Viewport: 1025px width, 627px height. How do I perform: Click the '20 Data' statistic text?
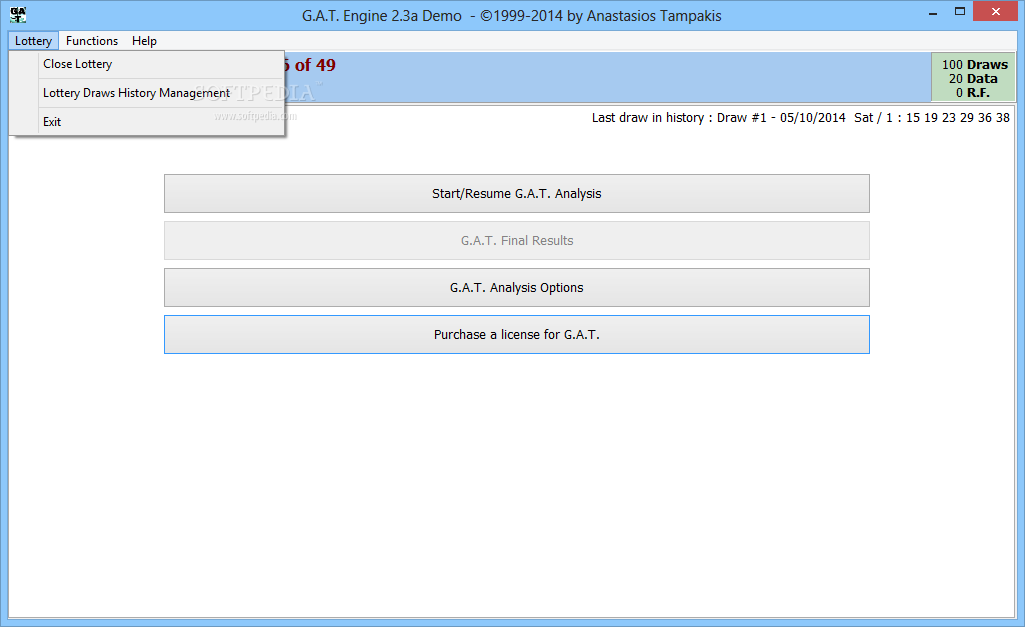[973, 78]
